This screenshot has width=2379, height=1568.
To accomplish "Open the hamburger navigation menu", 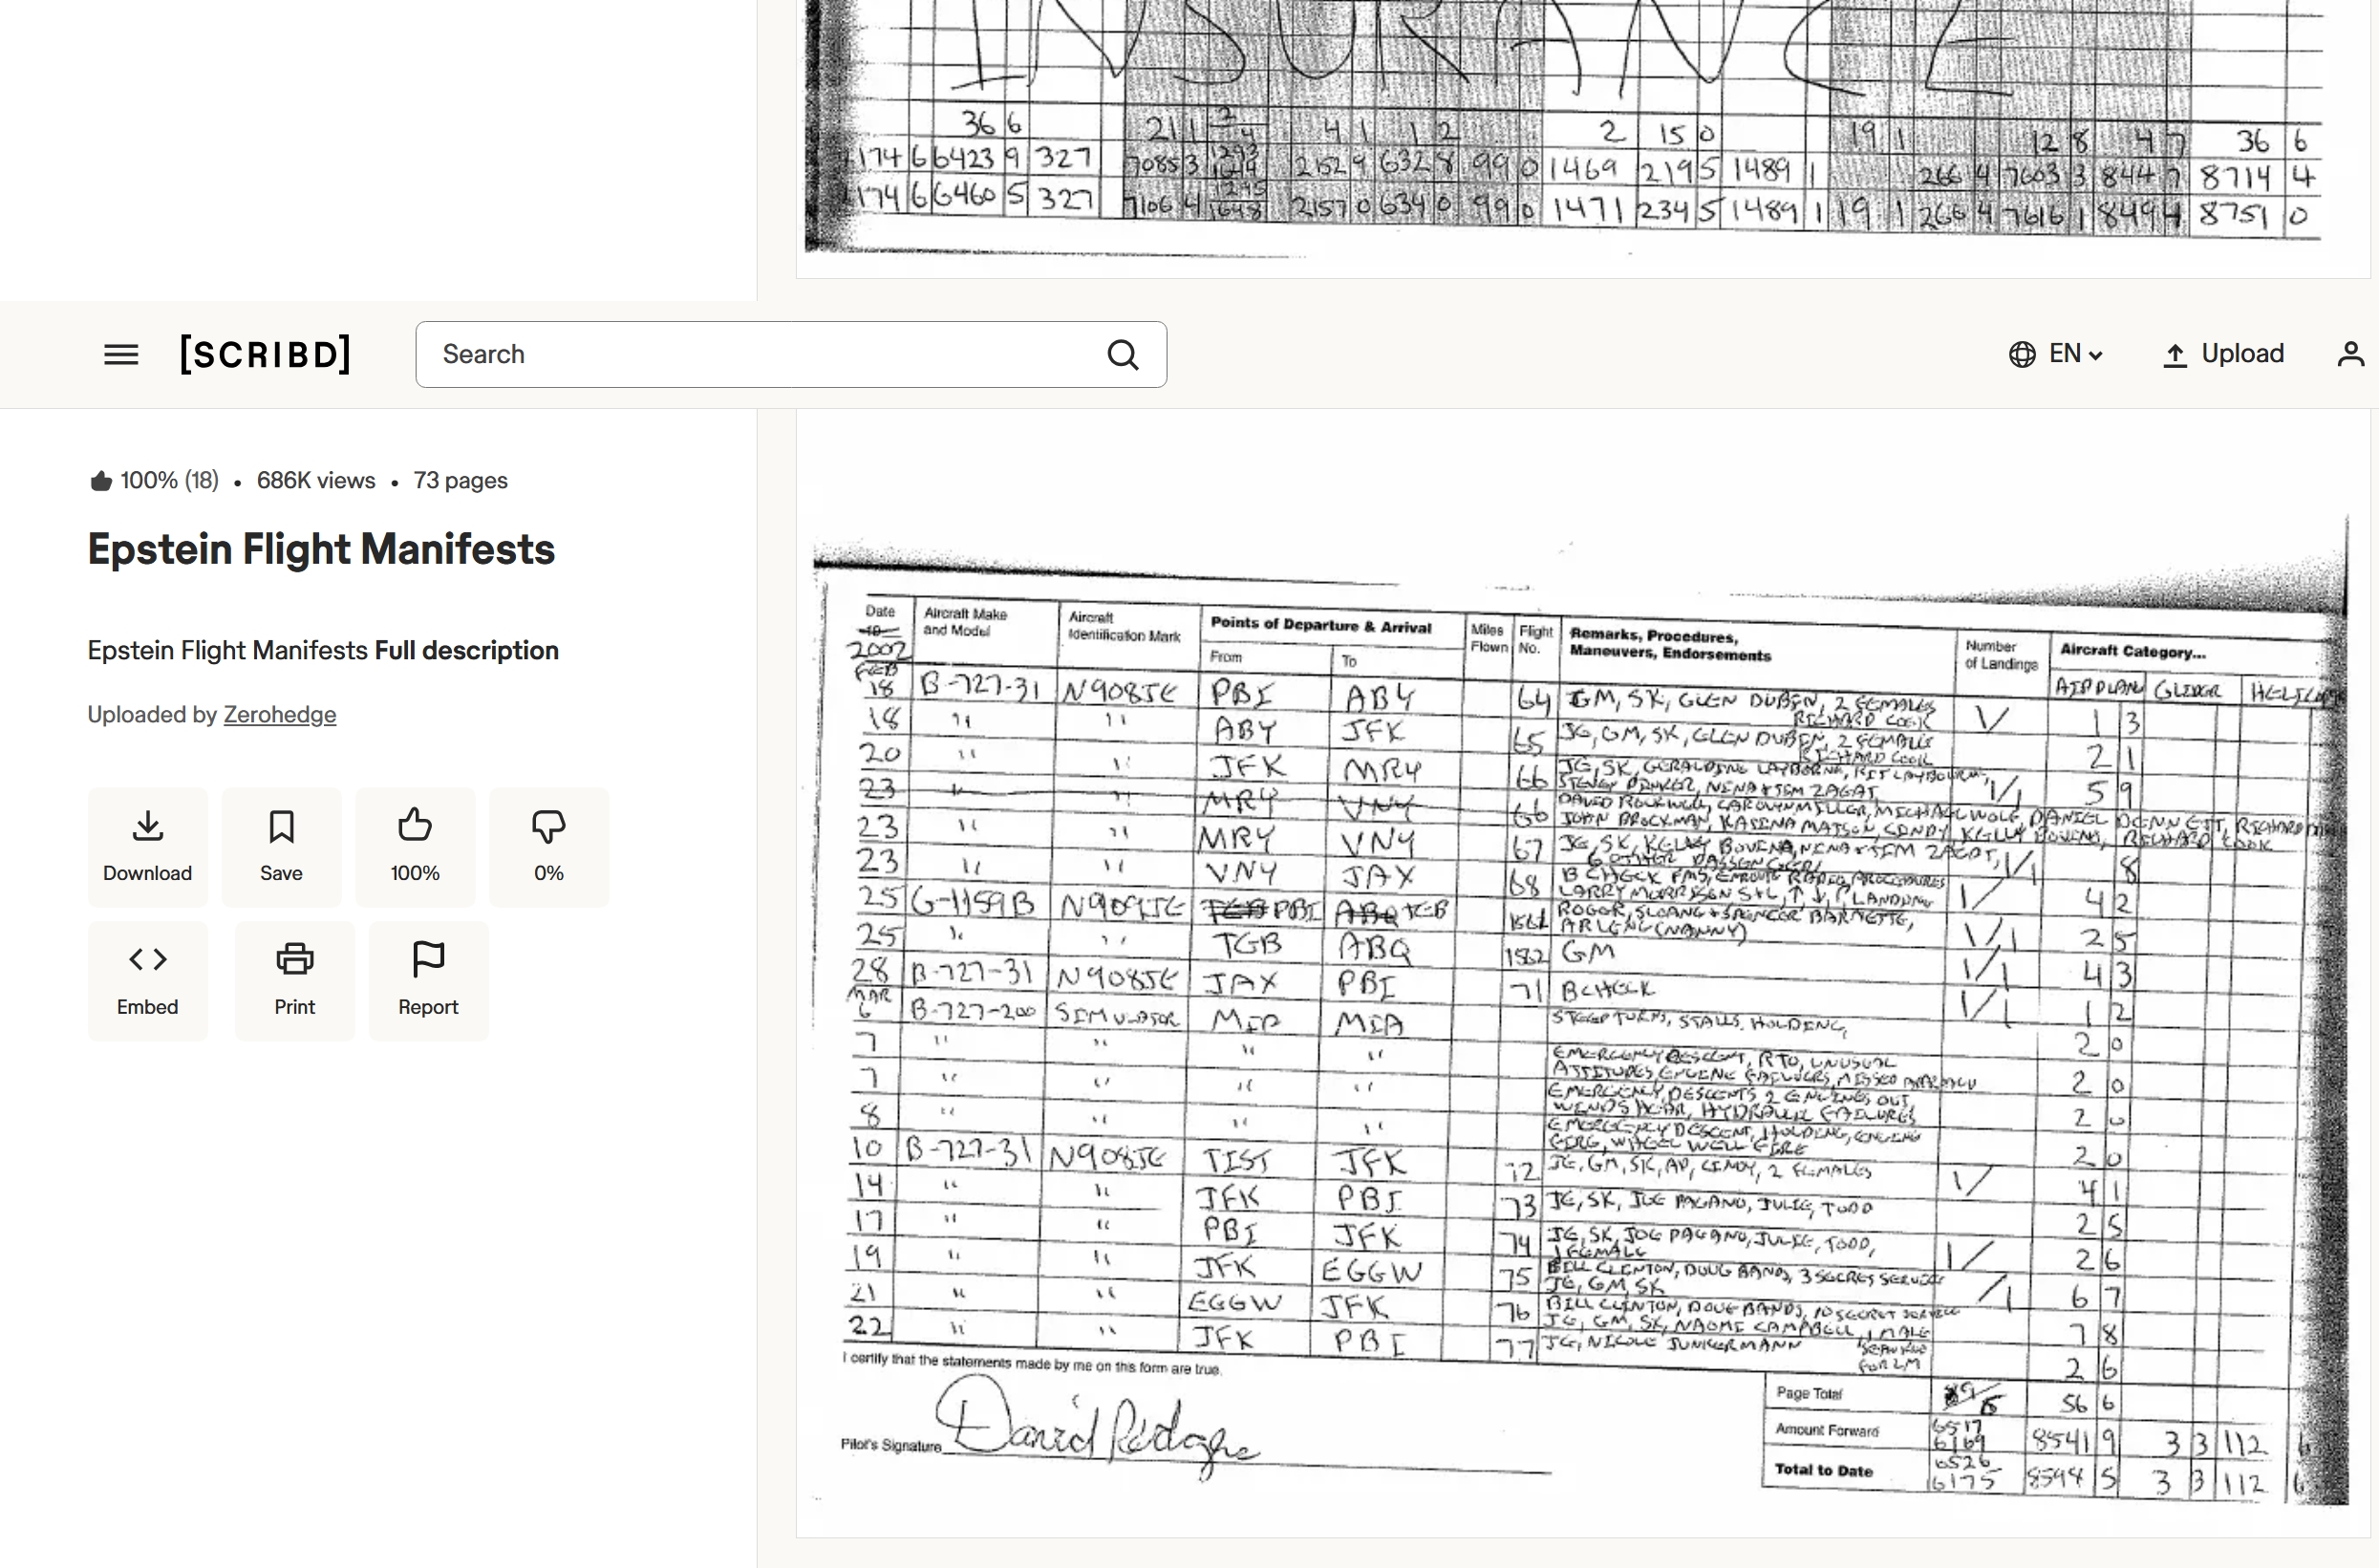I will 121,354.
